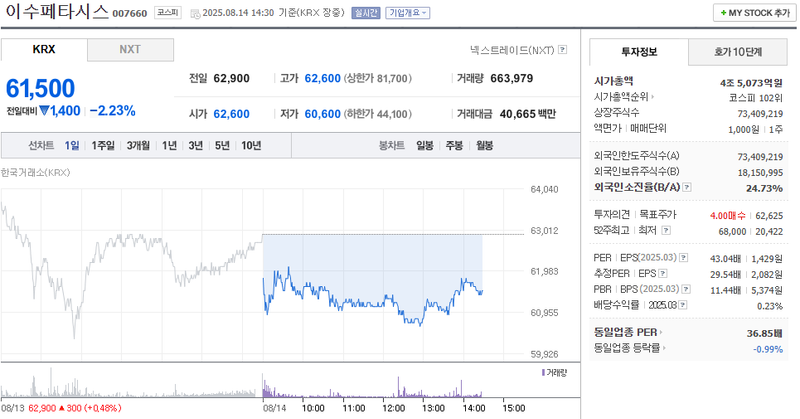Click 이수페타시스 stock name heading
The width and height of the screenshot is (800, 419).
57,12
